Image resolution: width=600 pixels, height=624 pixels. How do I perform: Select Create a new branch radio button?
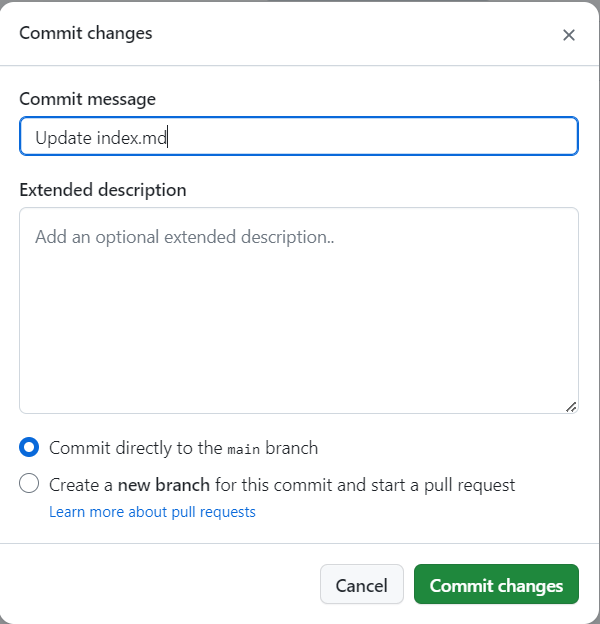29,484
